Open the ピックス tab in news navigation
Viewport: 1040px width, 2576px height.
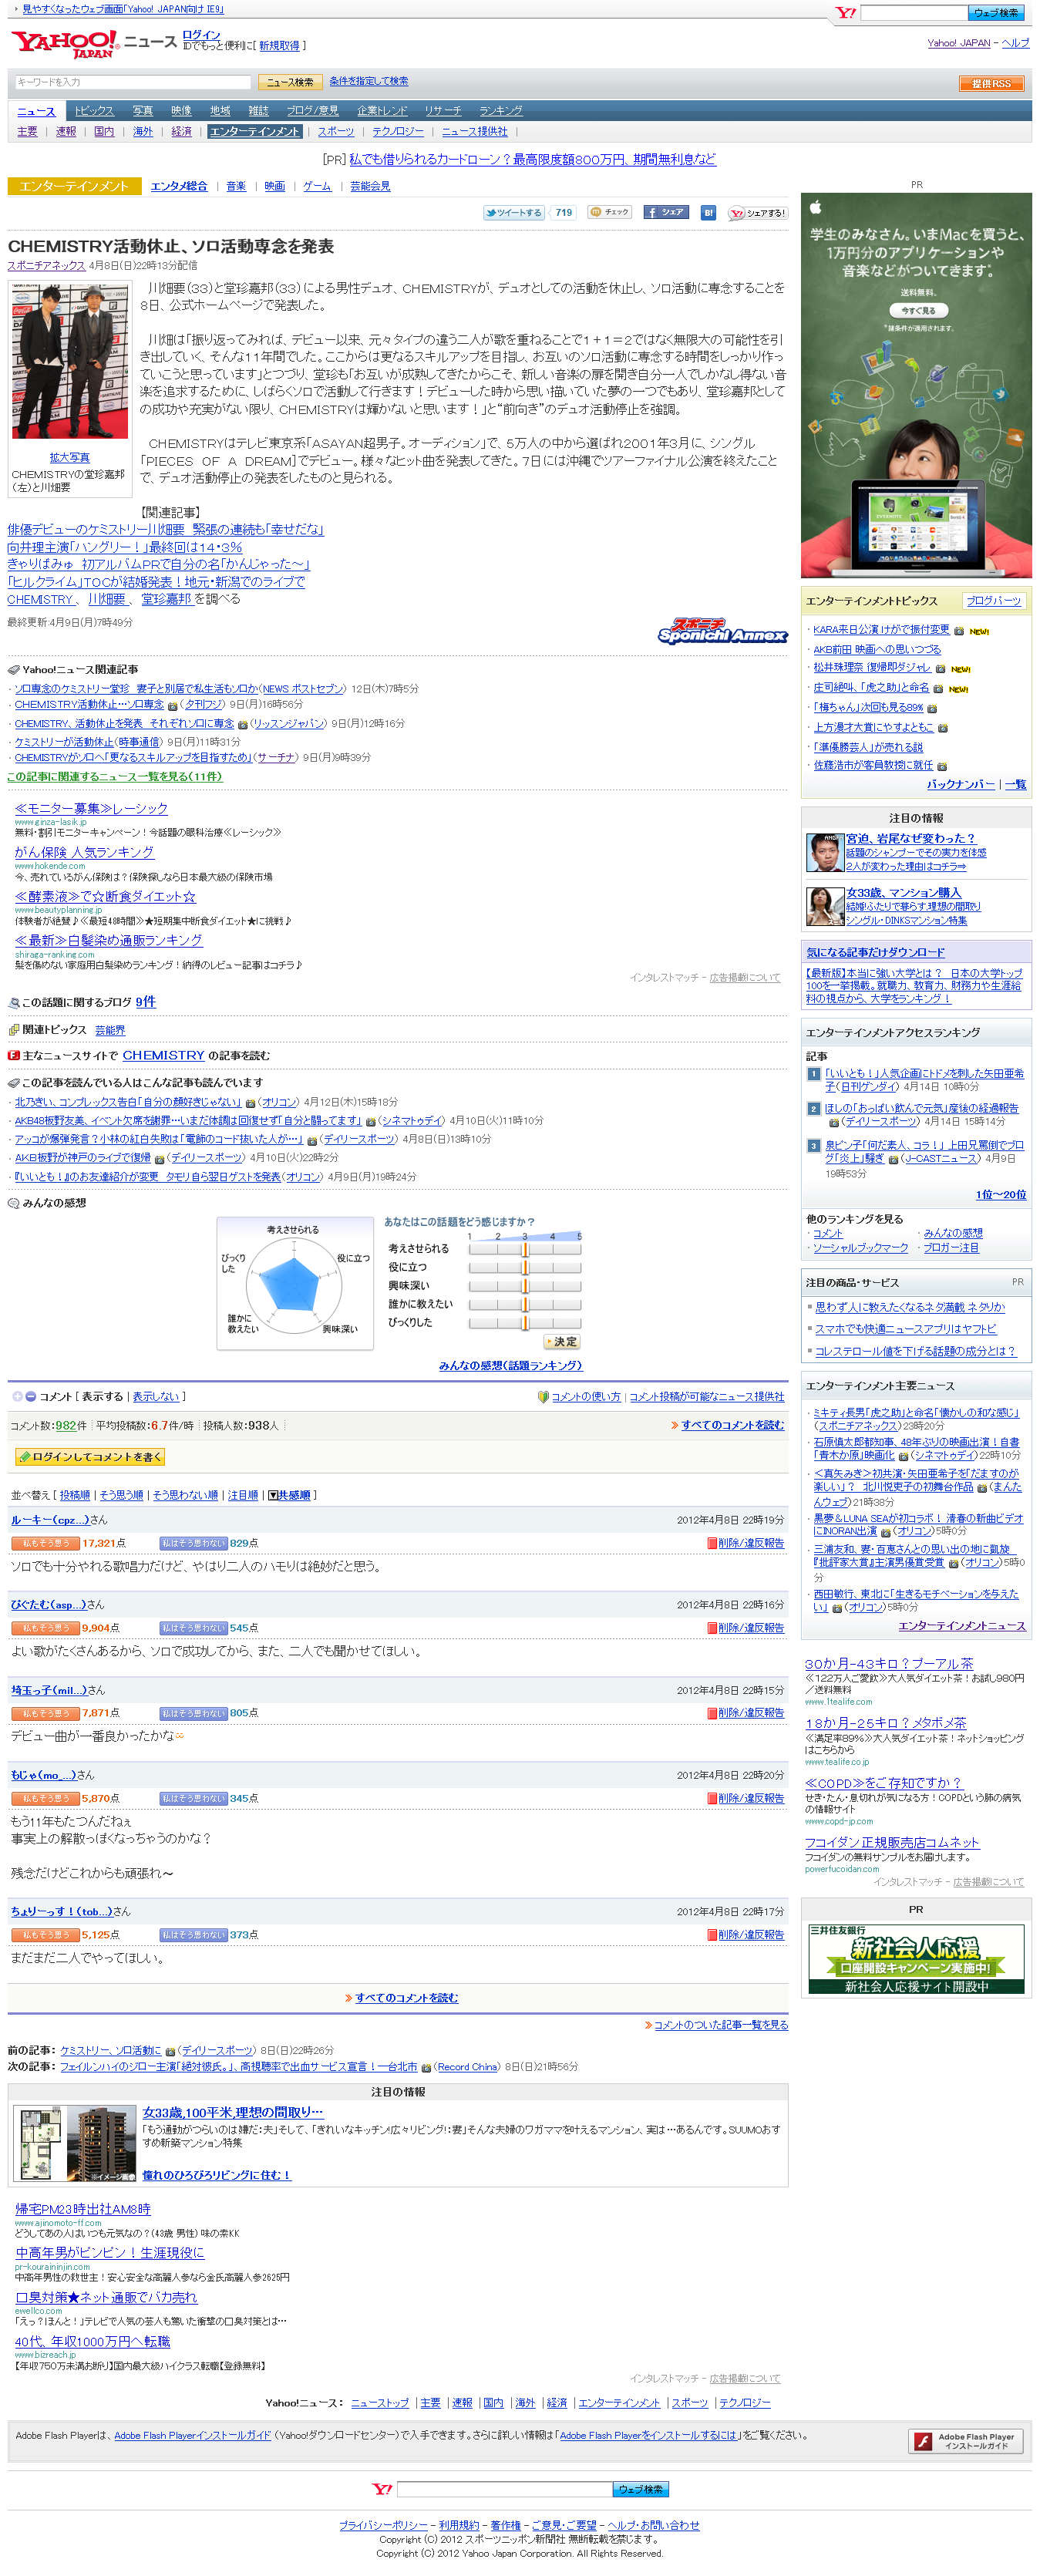click(x=94, y=111)
